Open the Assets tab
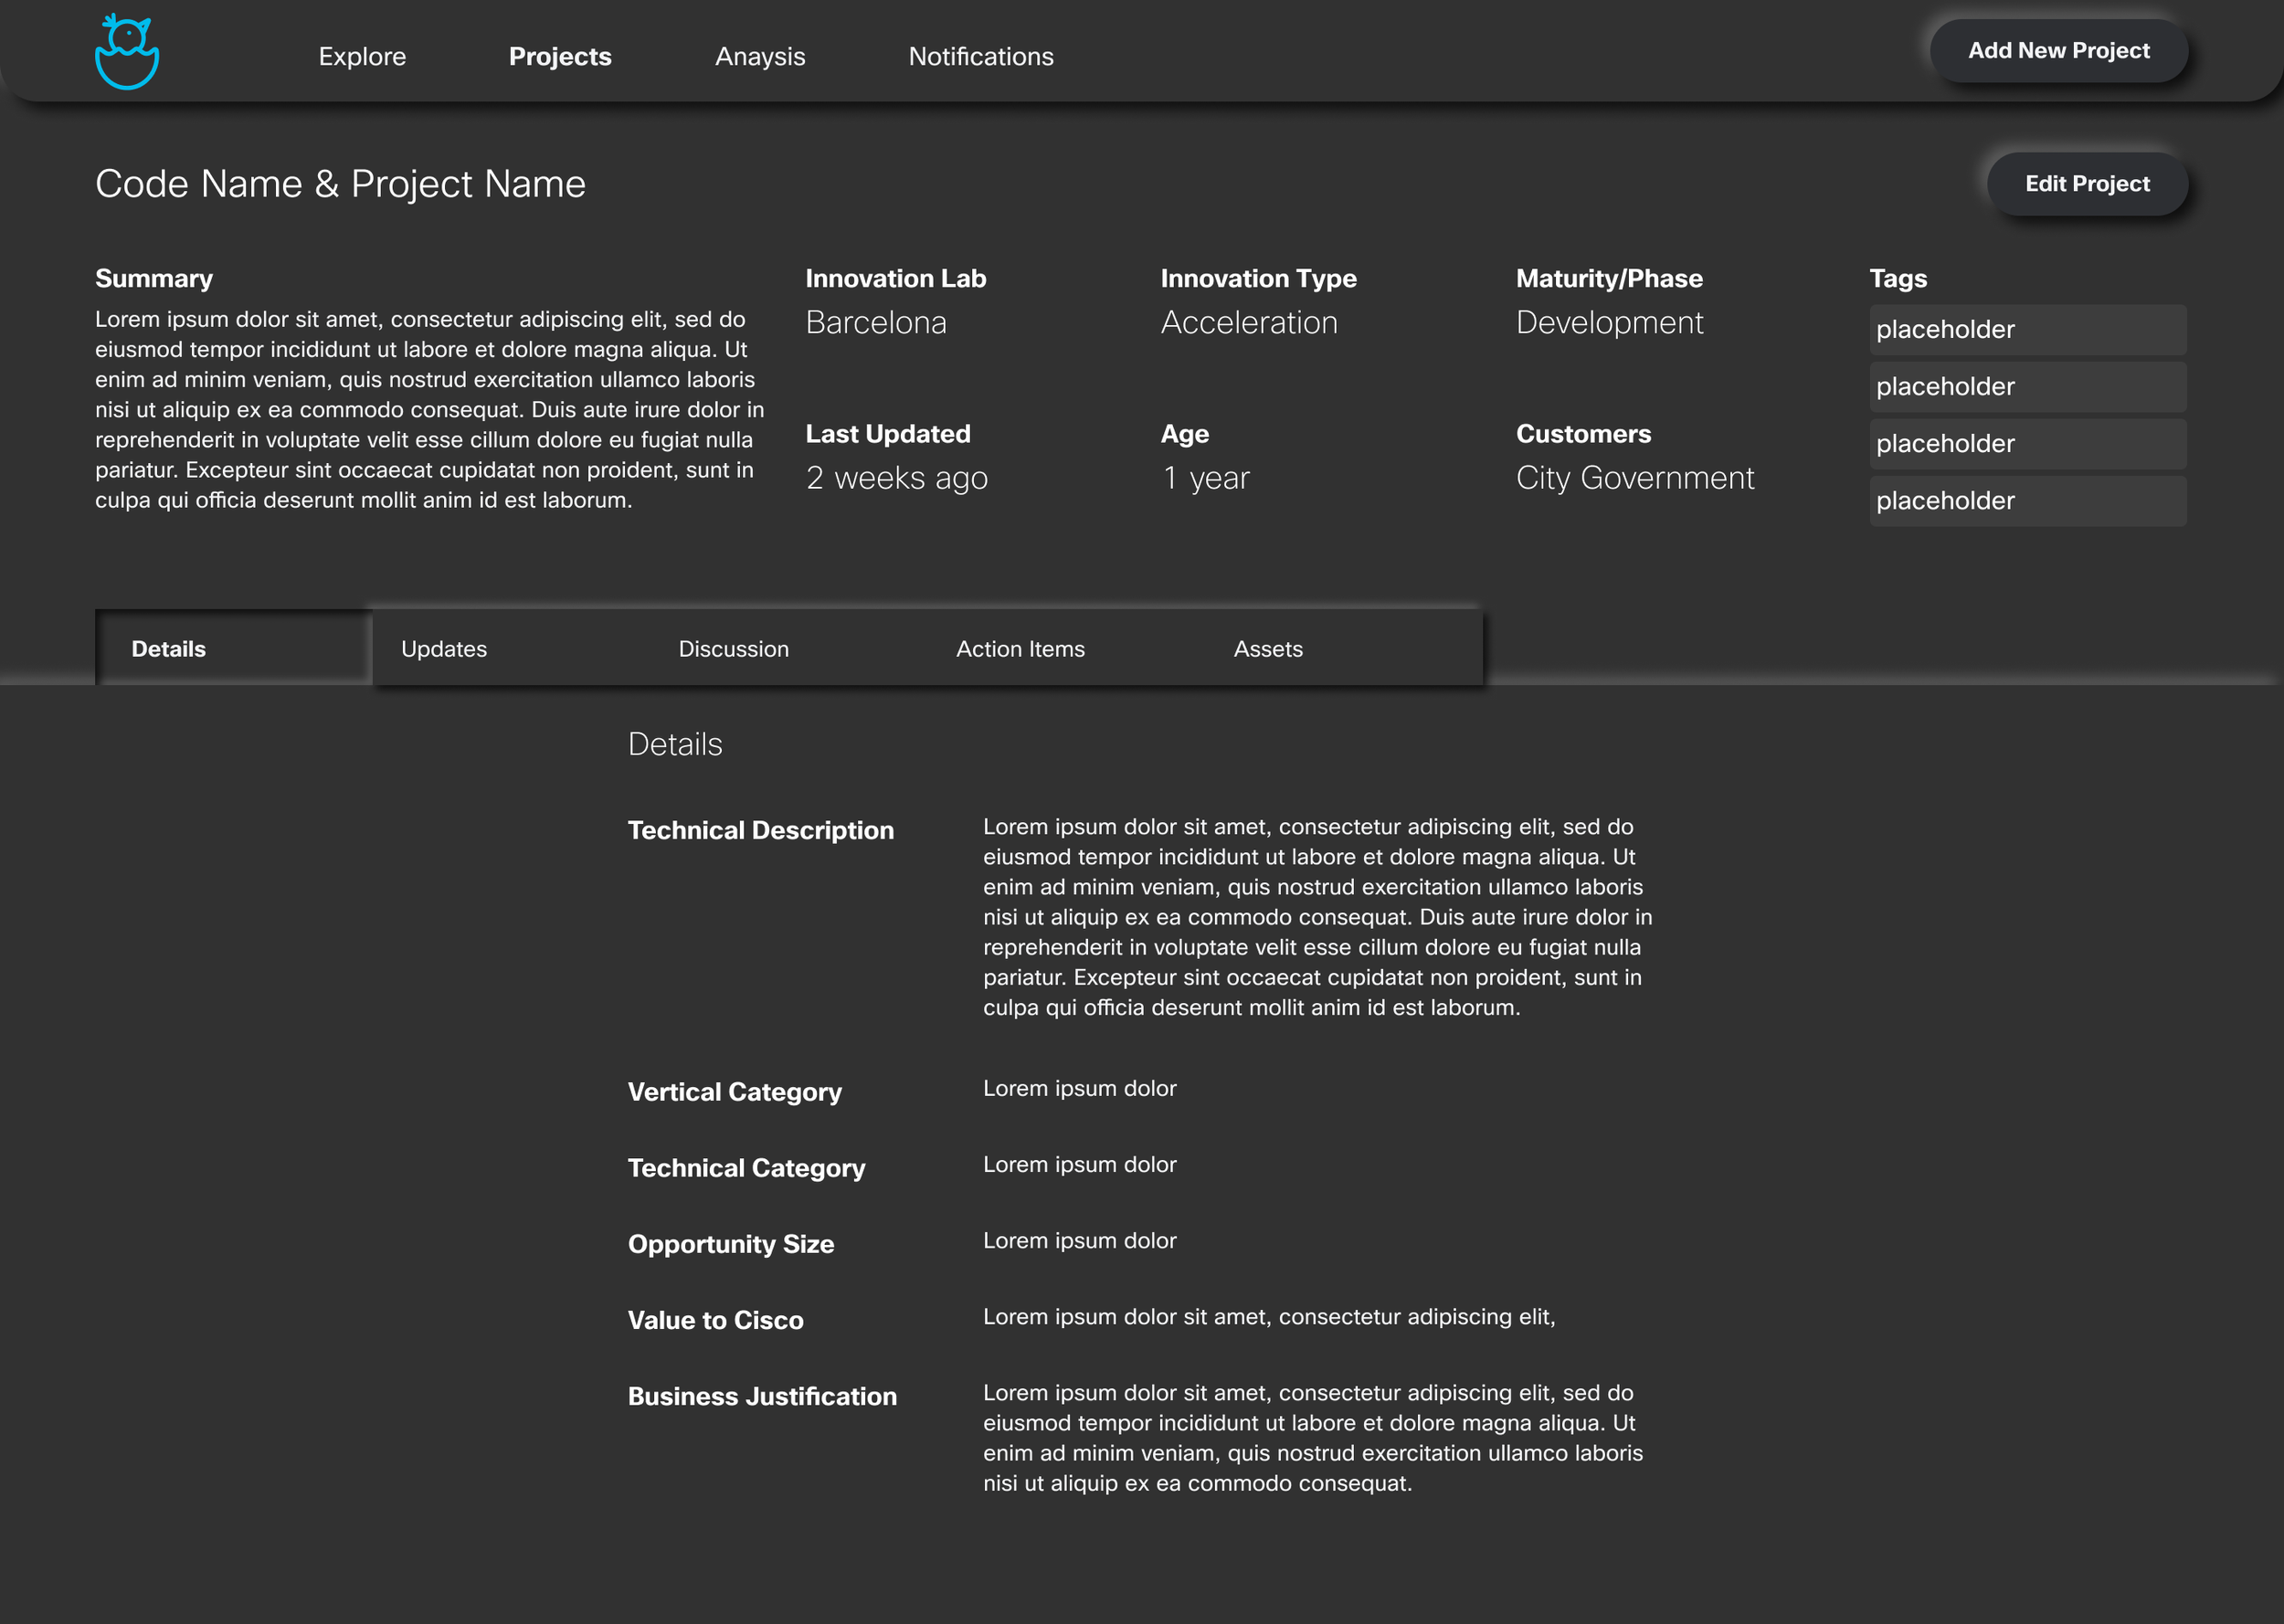 (x=1267, y=649)
